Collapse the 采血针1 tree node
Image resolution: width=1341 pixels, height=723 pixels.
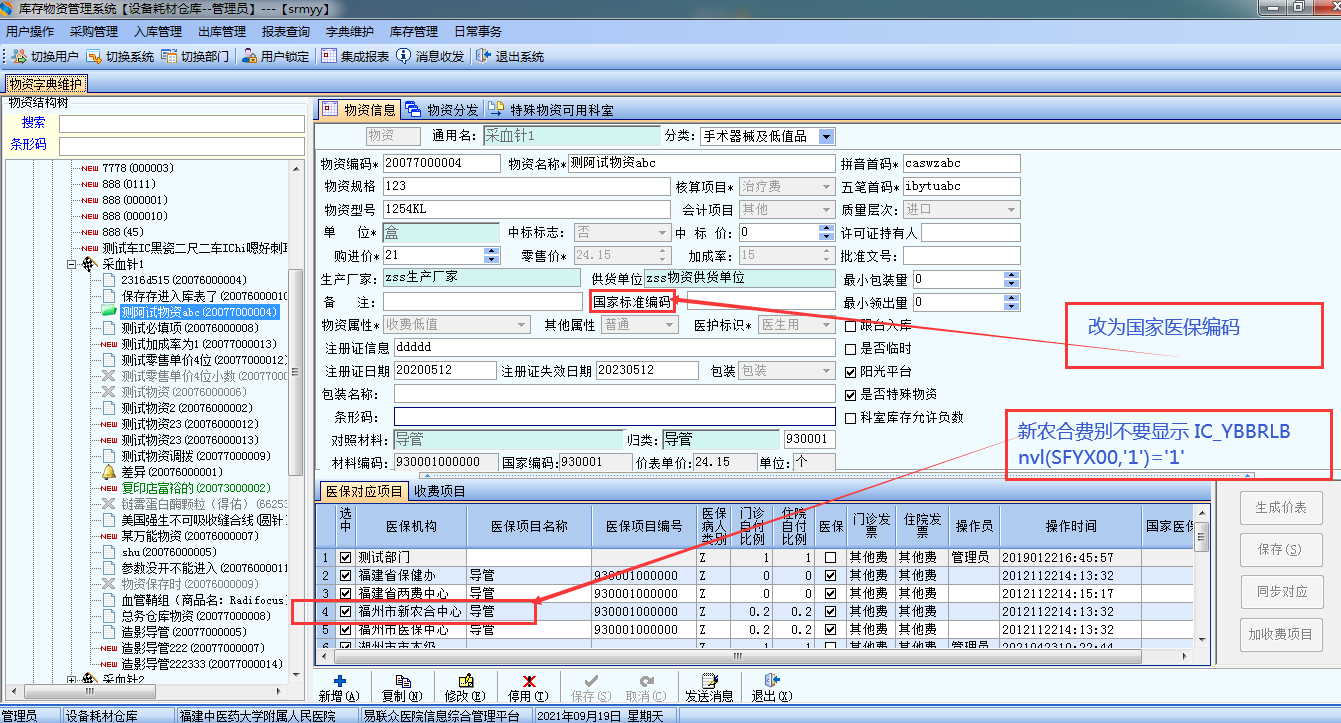tap(72, 265)
